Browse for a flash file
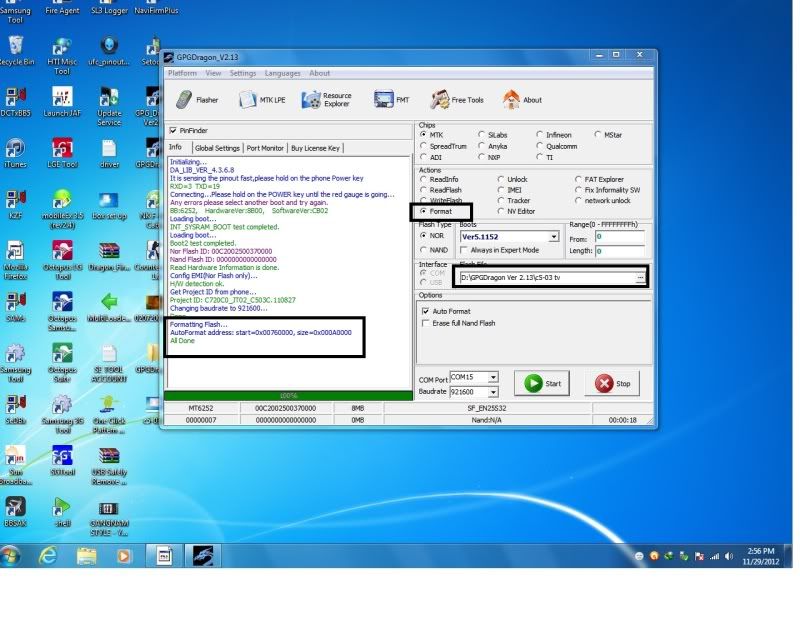Screen dimensions: 800x640 click(x=640, y=278)
